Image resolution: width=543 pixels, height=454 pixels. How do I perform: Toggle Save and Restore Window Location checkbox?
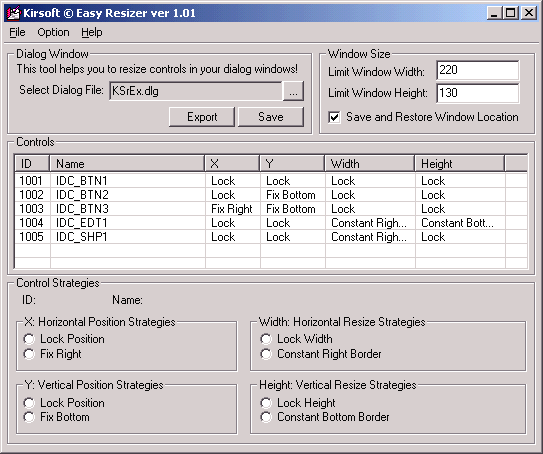[x=334, y=117]
